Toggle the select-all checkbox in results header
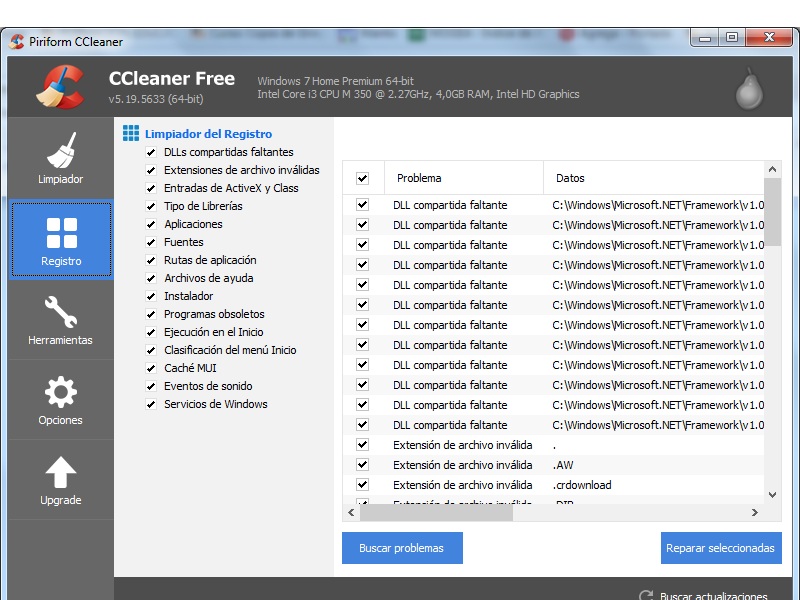 pyautogui.click(x=362, y=178)
